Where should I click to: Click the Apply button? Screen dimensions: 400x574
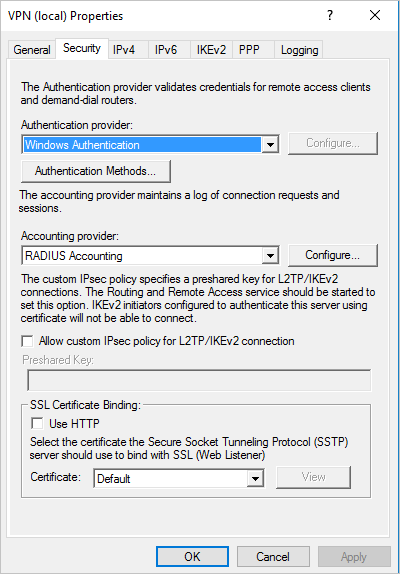pyautogui.click(x=354, y=557)
